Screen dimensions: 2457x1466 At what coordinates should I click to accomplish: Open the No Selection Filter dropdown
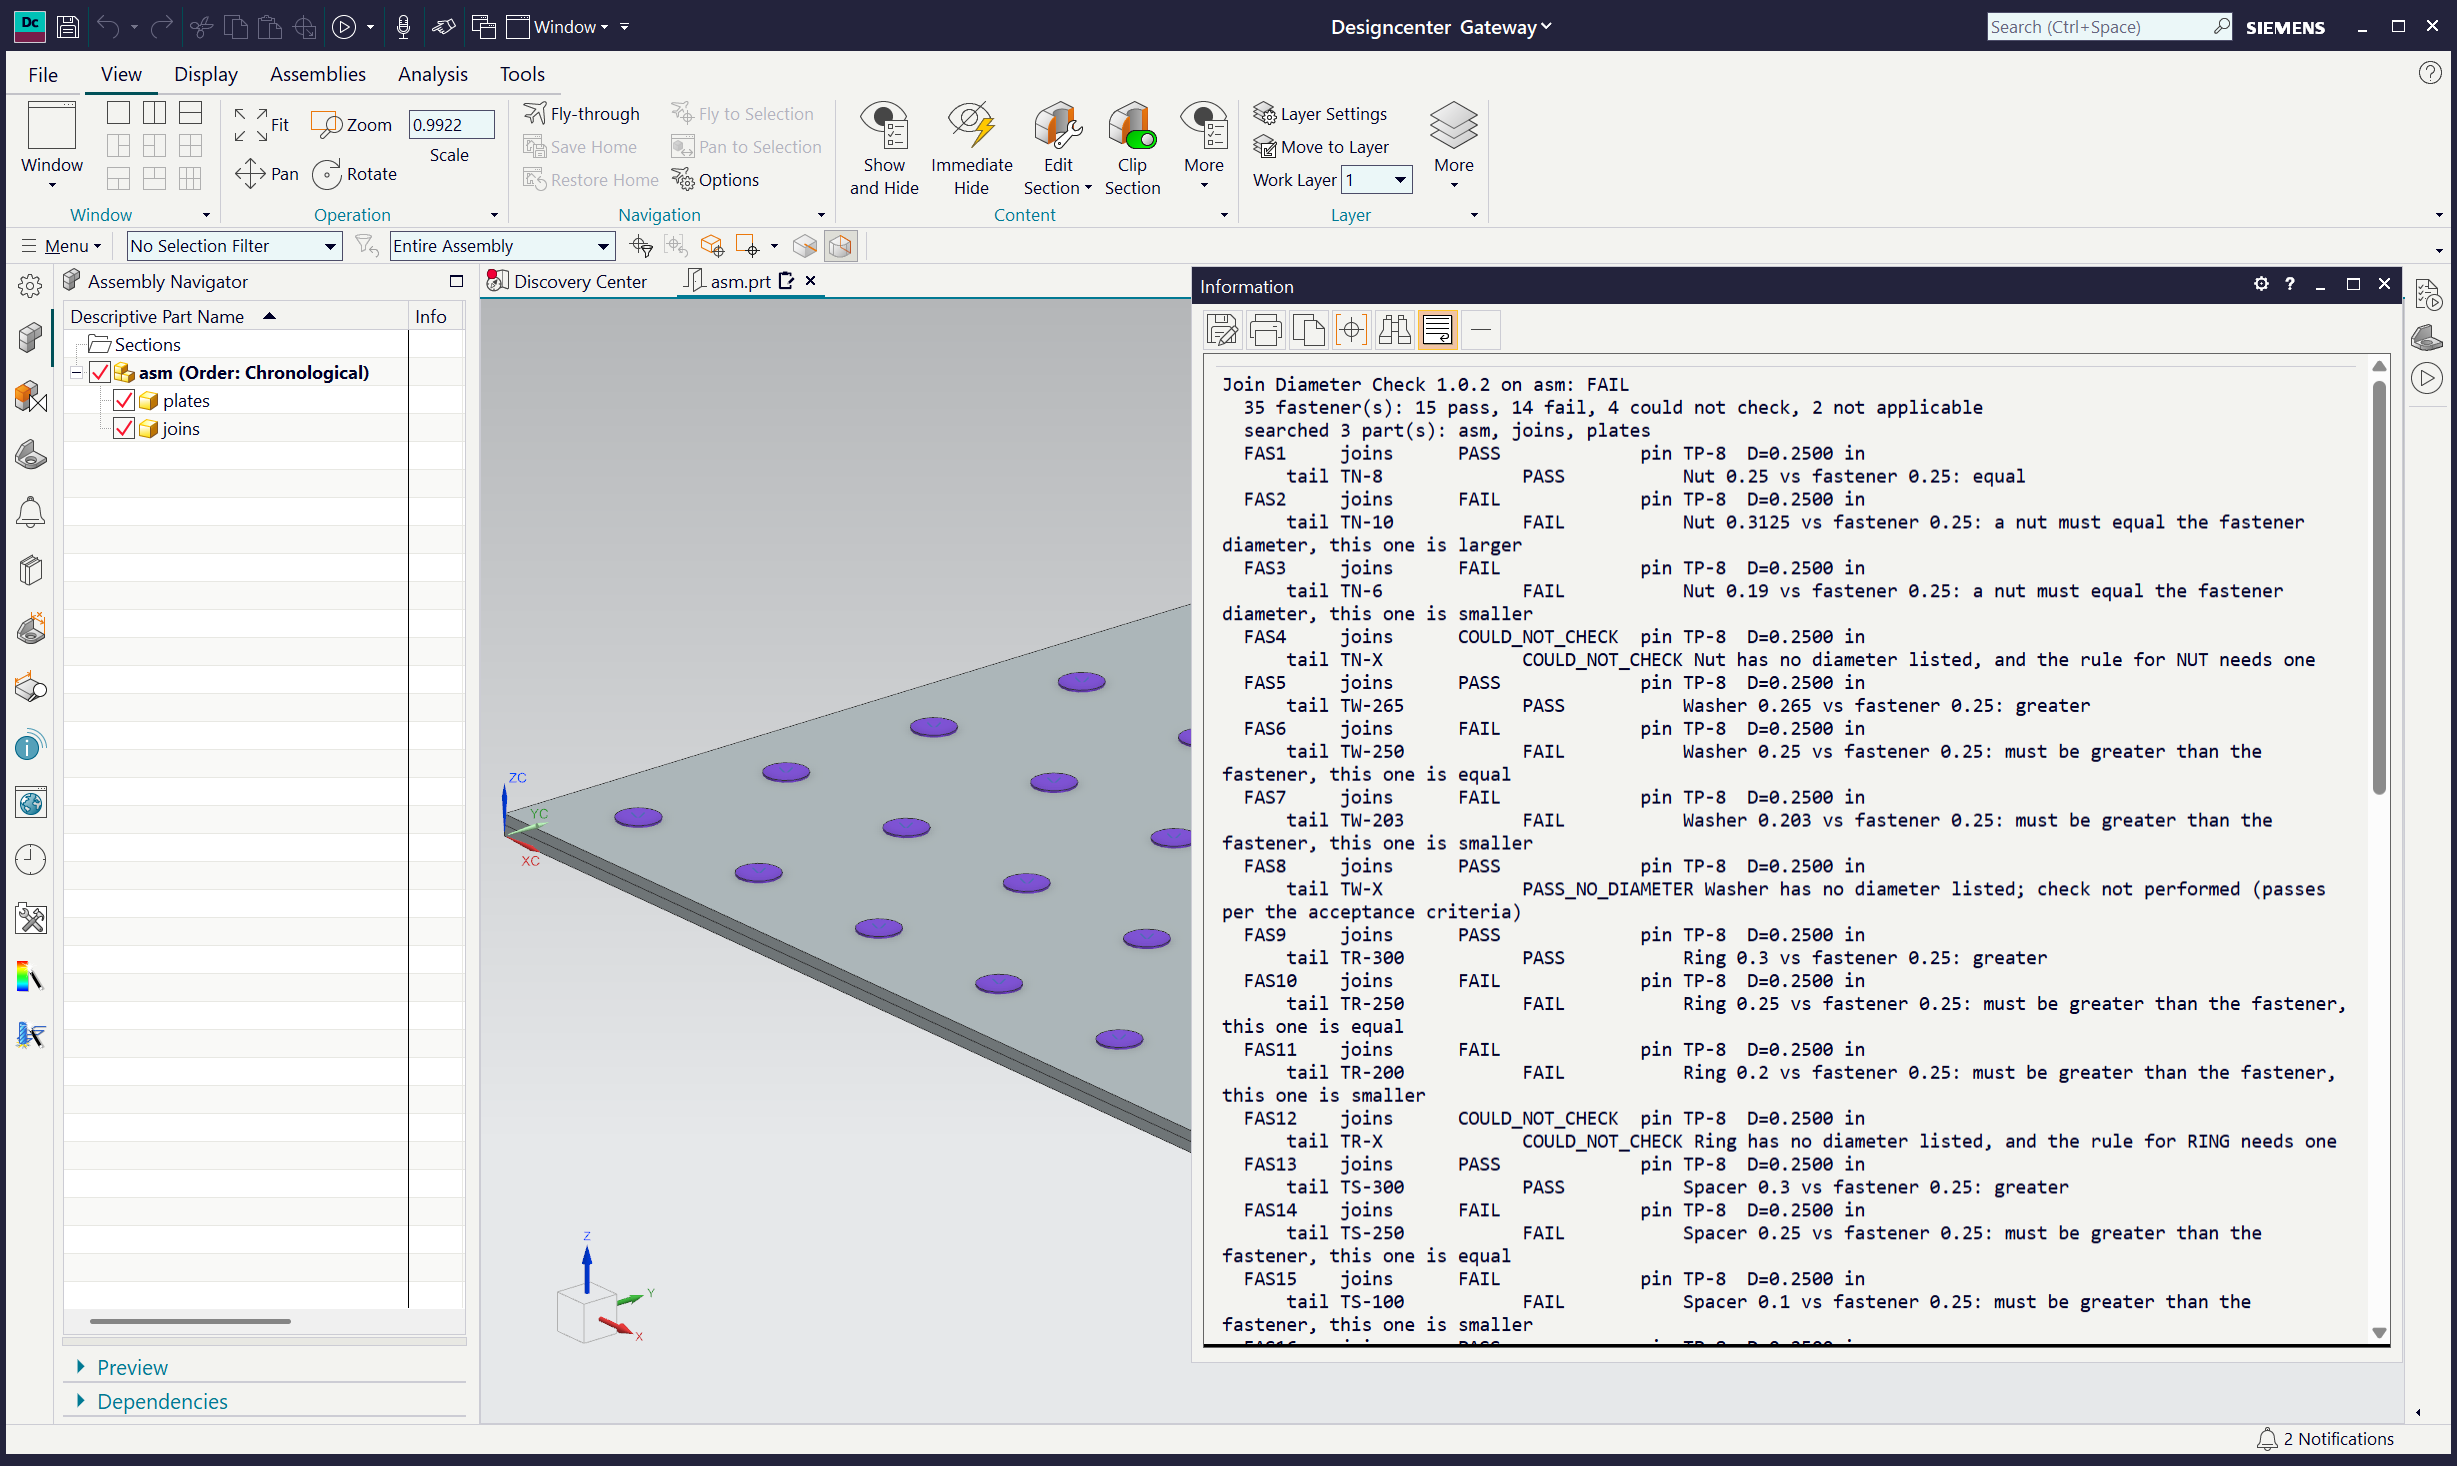(234, 246)
